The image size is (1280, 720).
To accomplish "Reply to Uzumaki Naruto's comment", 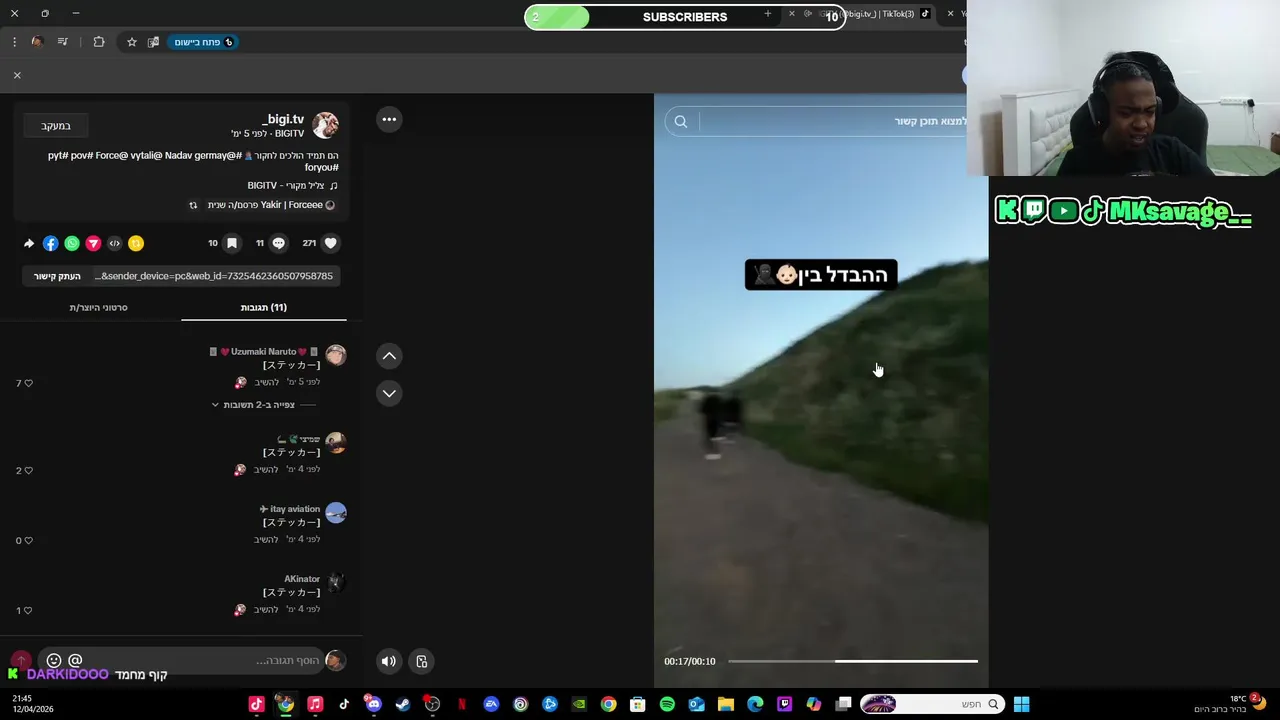I will click(x=266, y=382).
